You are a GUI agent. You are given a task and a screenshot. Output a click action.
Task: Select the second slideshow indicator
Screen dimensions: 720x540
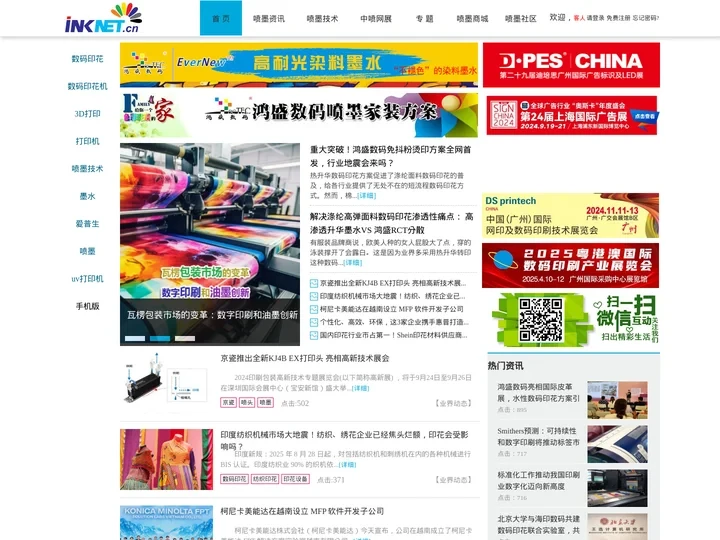(x=160, y=338)
